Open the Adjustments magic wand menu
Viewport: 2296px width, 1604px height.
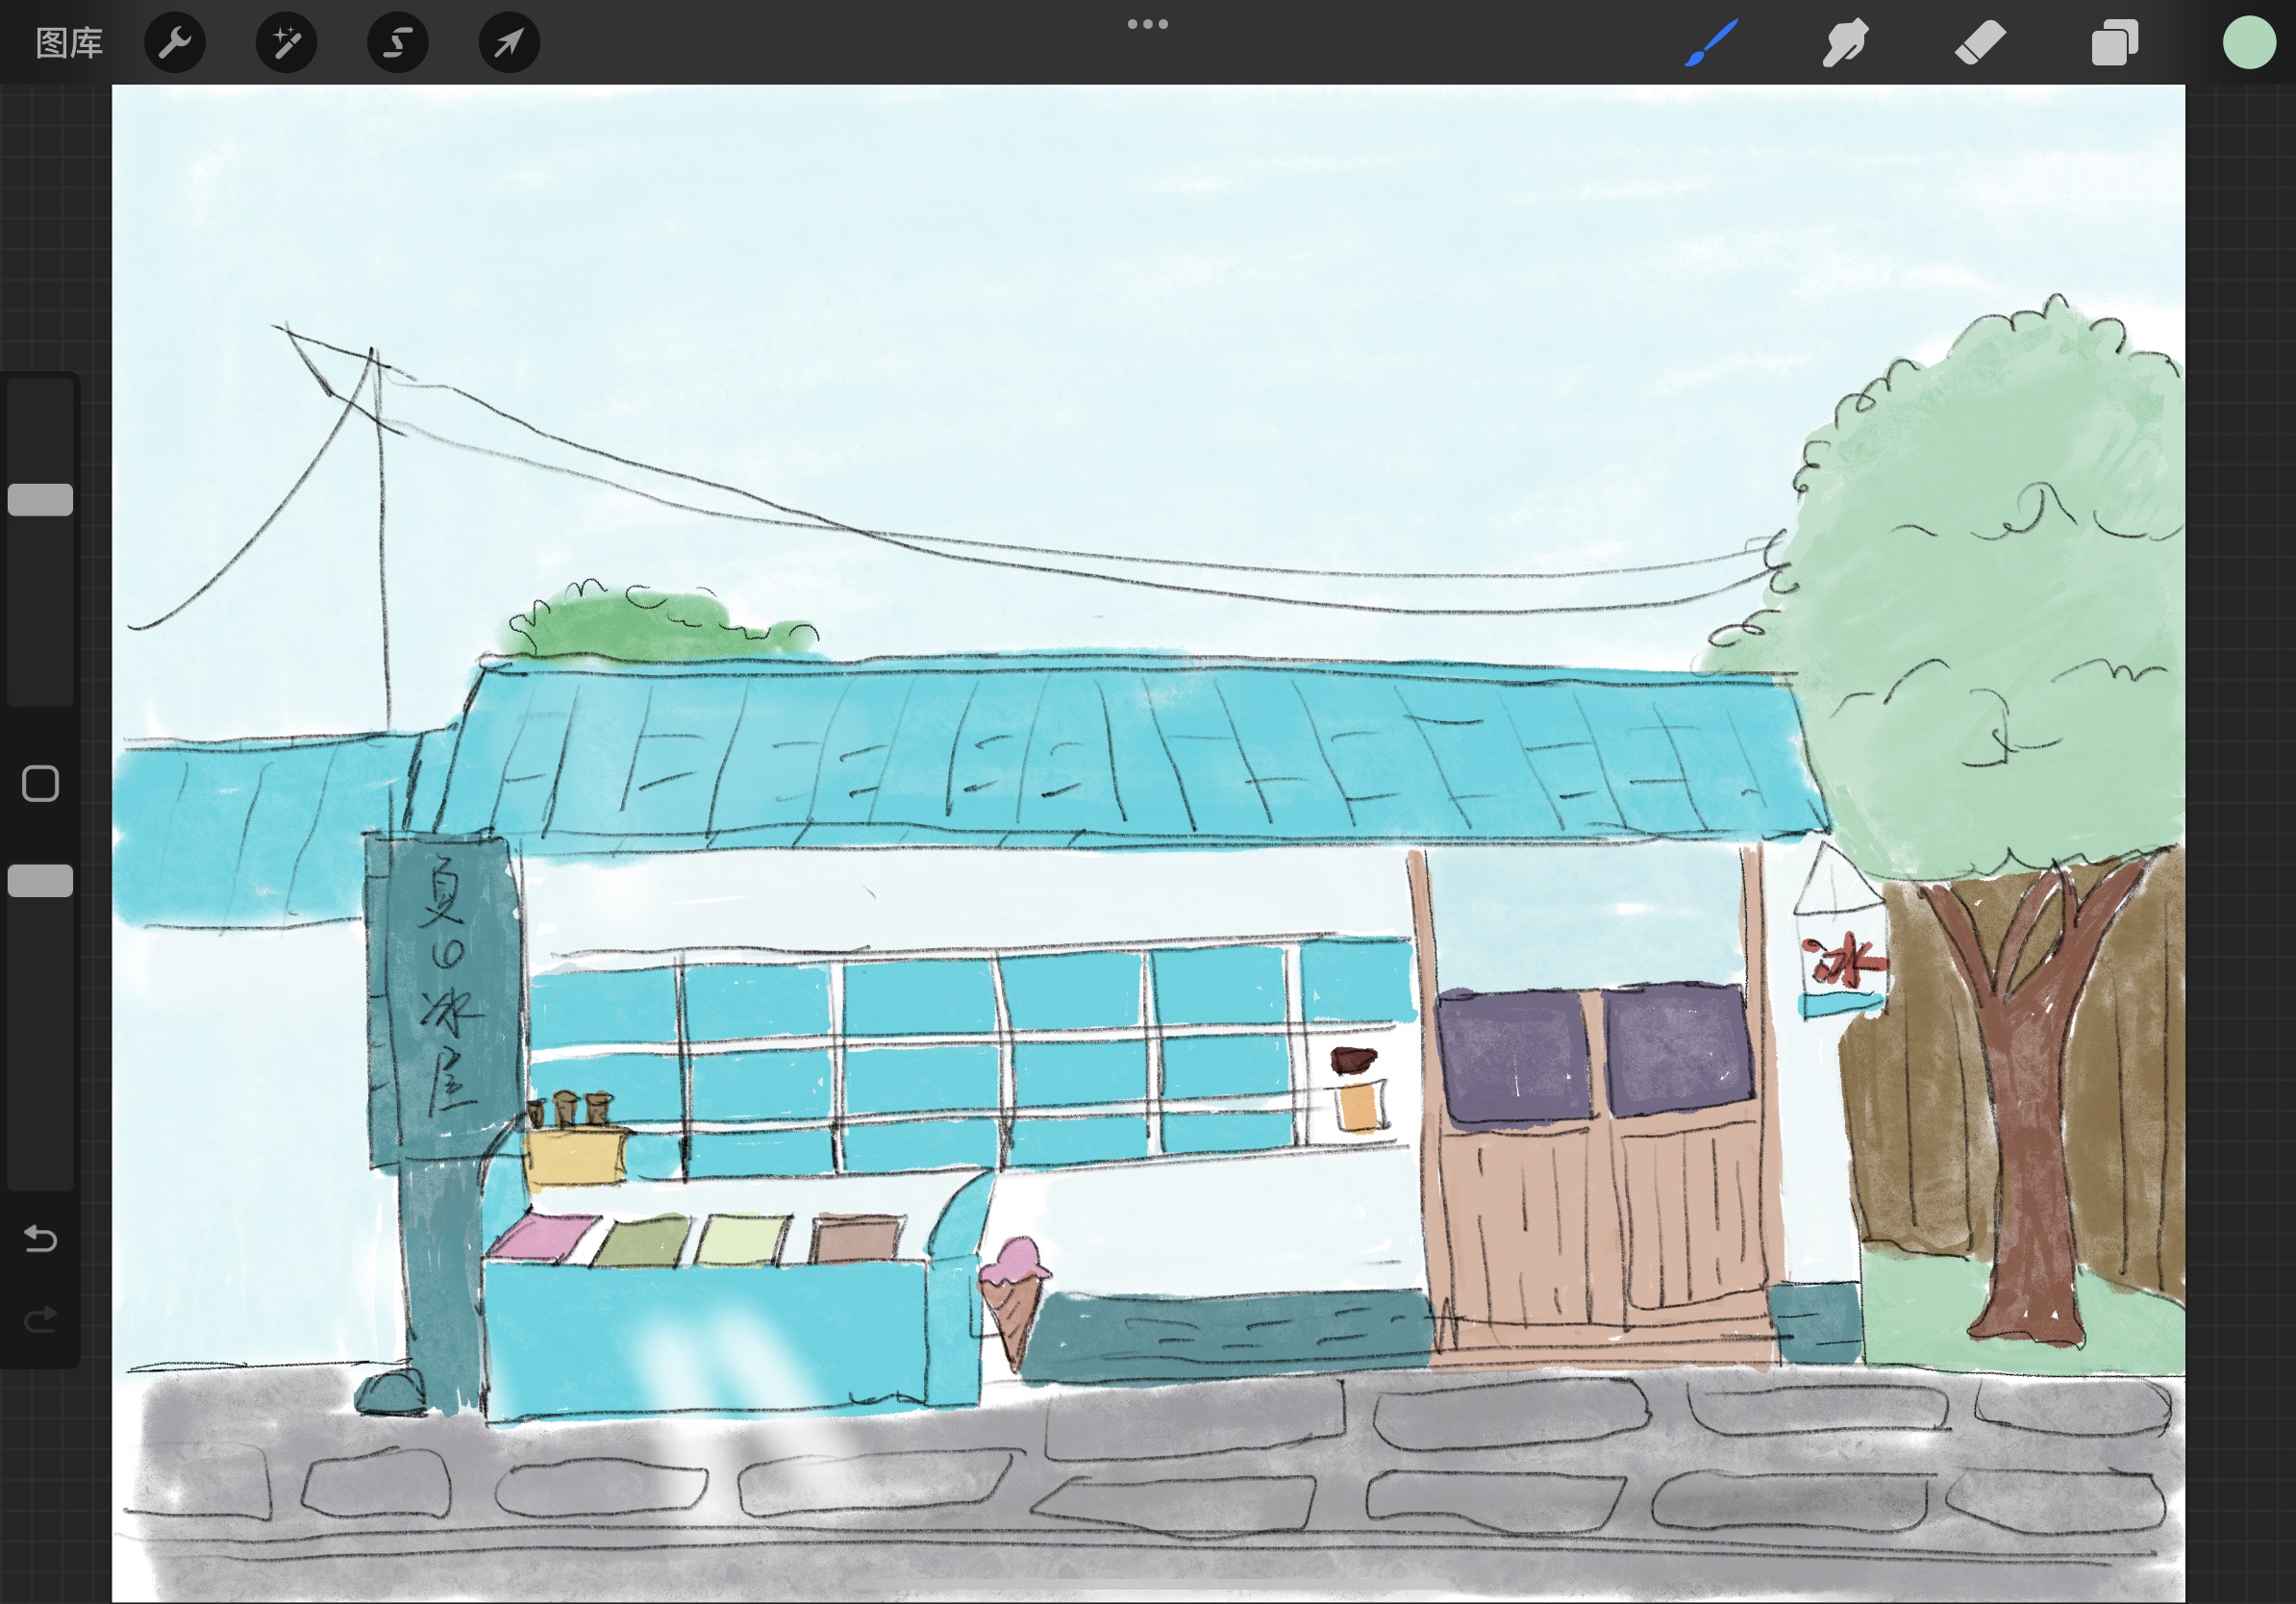[x=286, y=43]
